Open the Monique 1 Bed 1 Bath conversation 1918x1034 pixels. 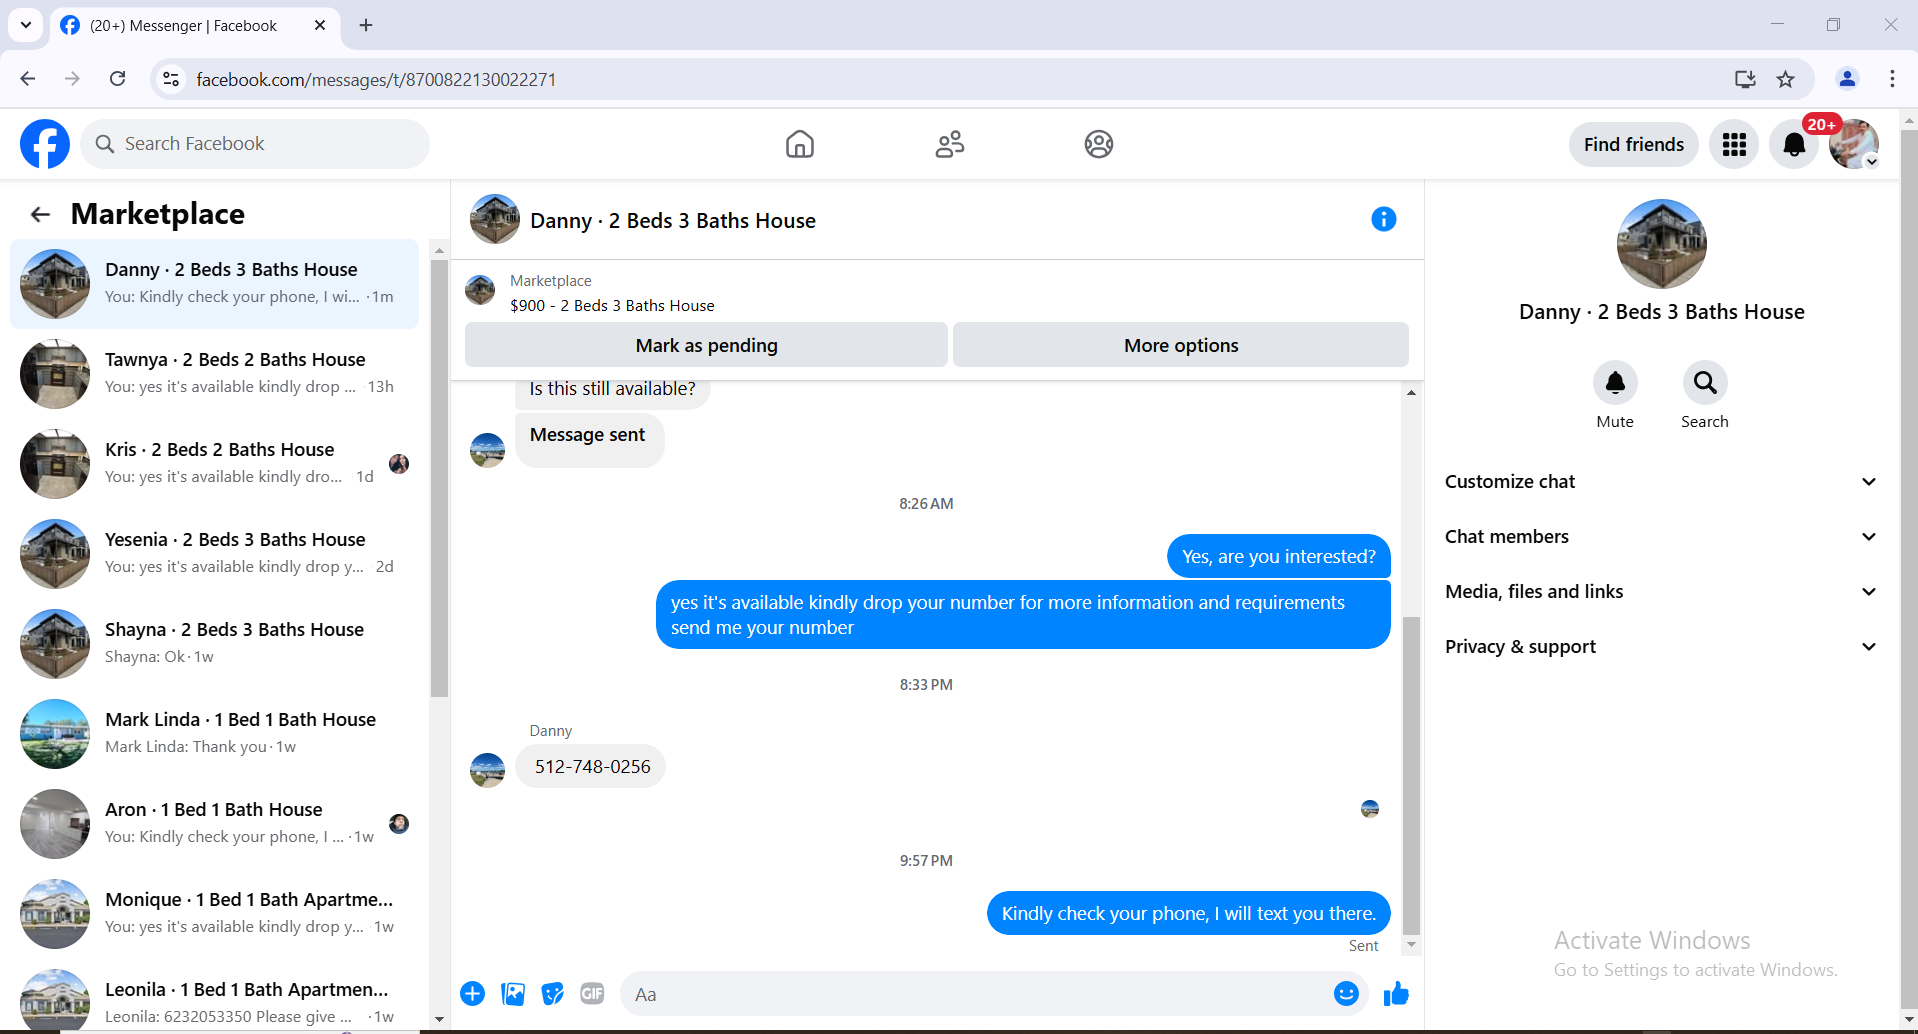215,914
